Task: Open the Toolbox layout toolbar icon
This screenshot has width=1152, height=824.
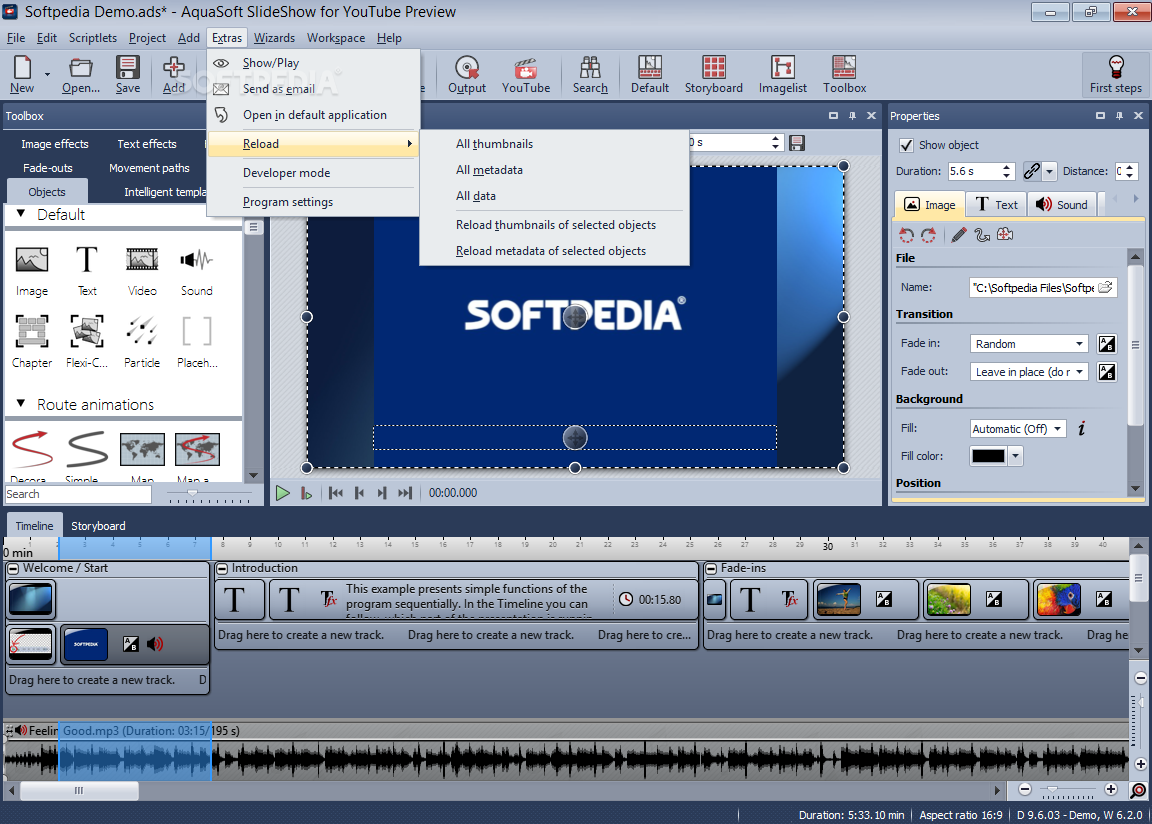Action: [x=844, y=74]
